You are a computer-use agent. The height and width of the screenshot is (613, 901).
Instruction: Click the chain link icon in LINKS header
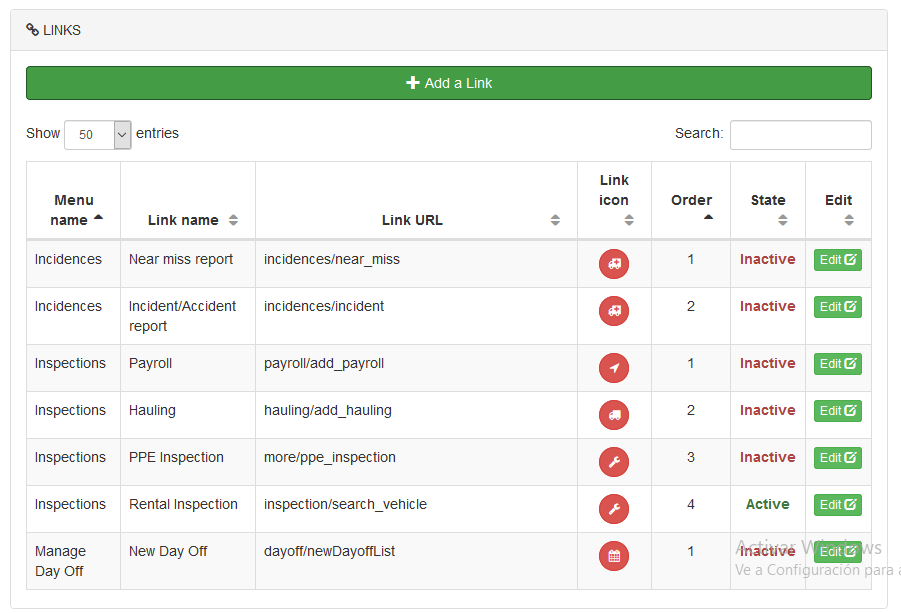(33, 30)
